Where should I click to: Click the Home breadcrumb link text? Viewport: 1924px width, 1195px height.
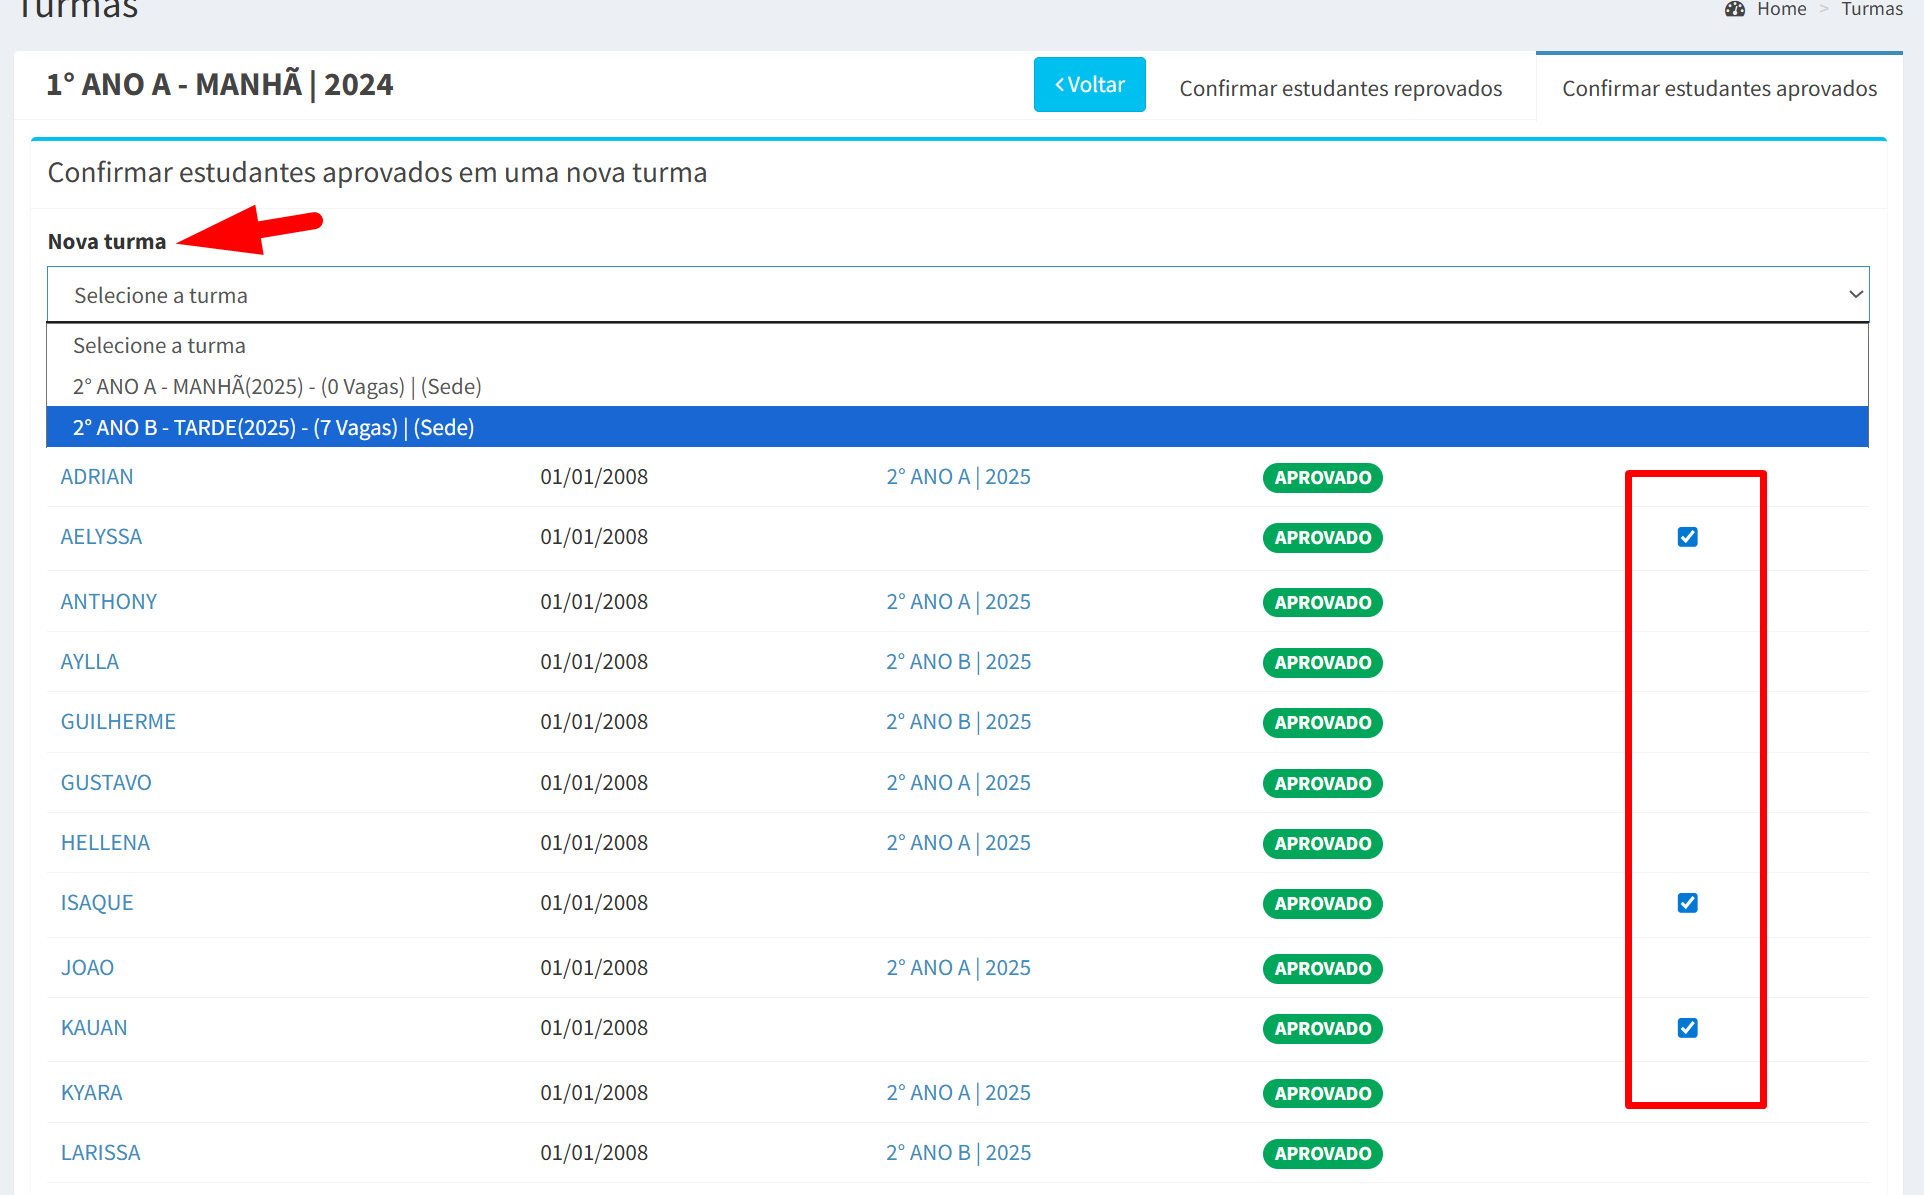pos(1781,9)
